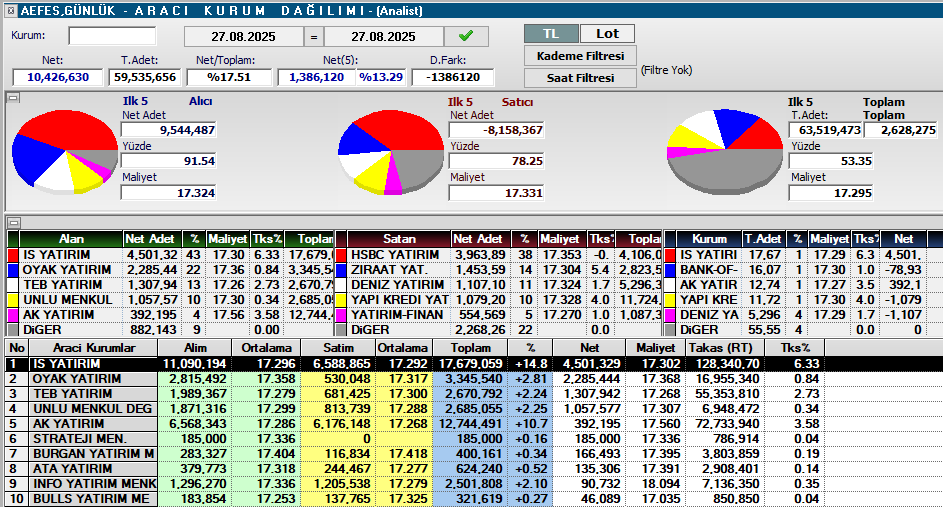Collapse the top-5 tables panel minus icon

[x=13, y=223]
